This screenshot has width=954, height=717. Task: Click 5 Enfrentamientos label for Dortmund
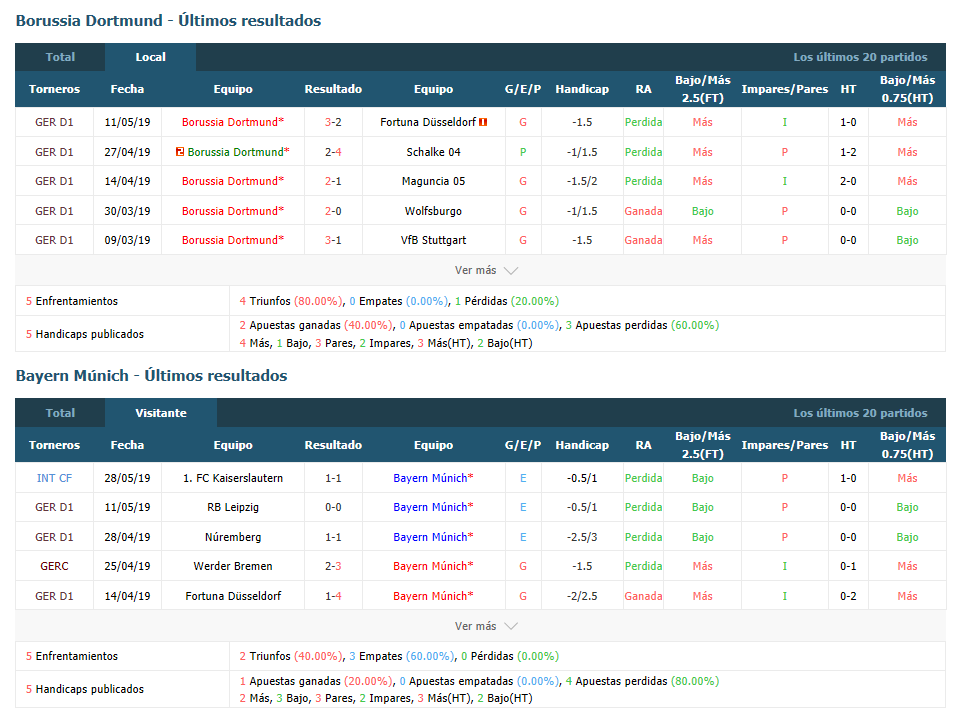[x=72, y=301]
